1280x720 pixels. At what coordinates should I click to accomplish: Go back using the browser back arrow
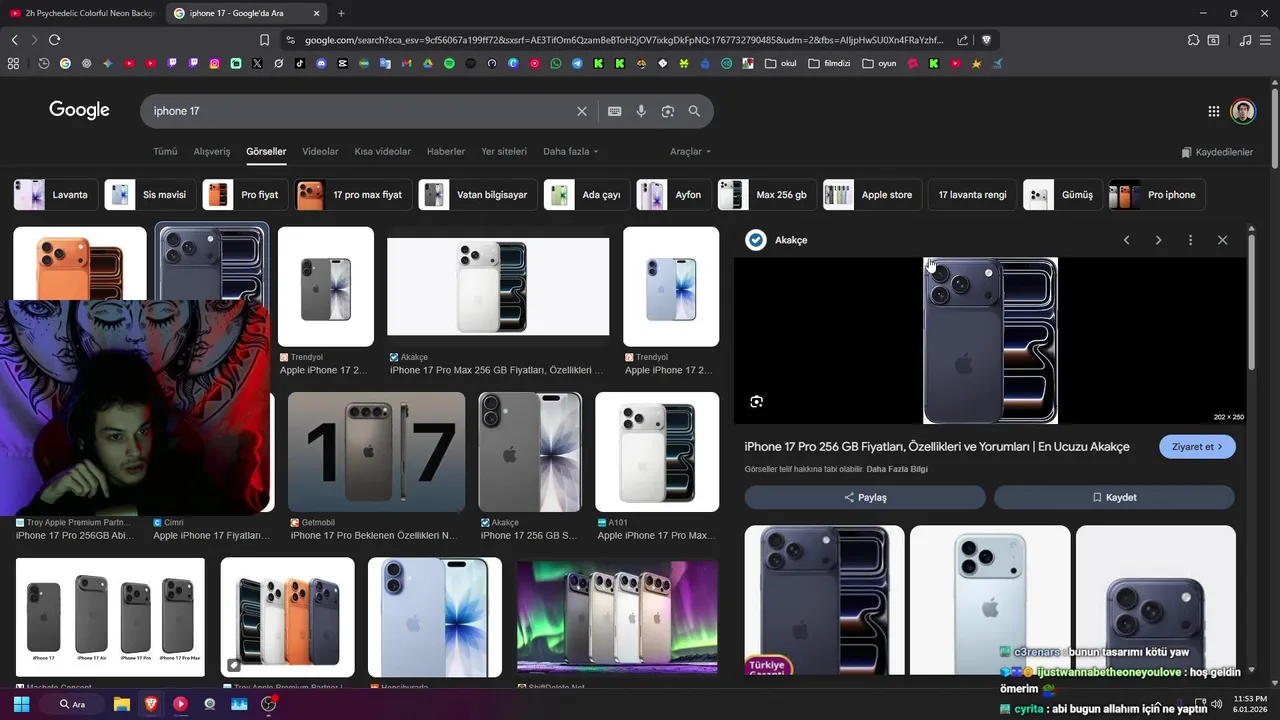pos(14,40)
